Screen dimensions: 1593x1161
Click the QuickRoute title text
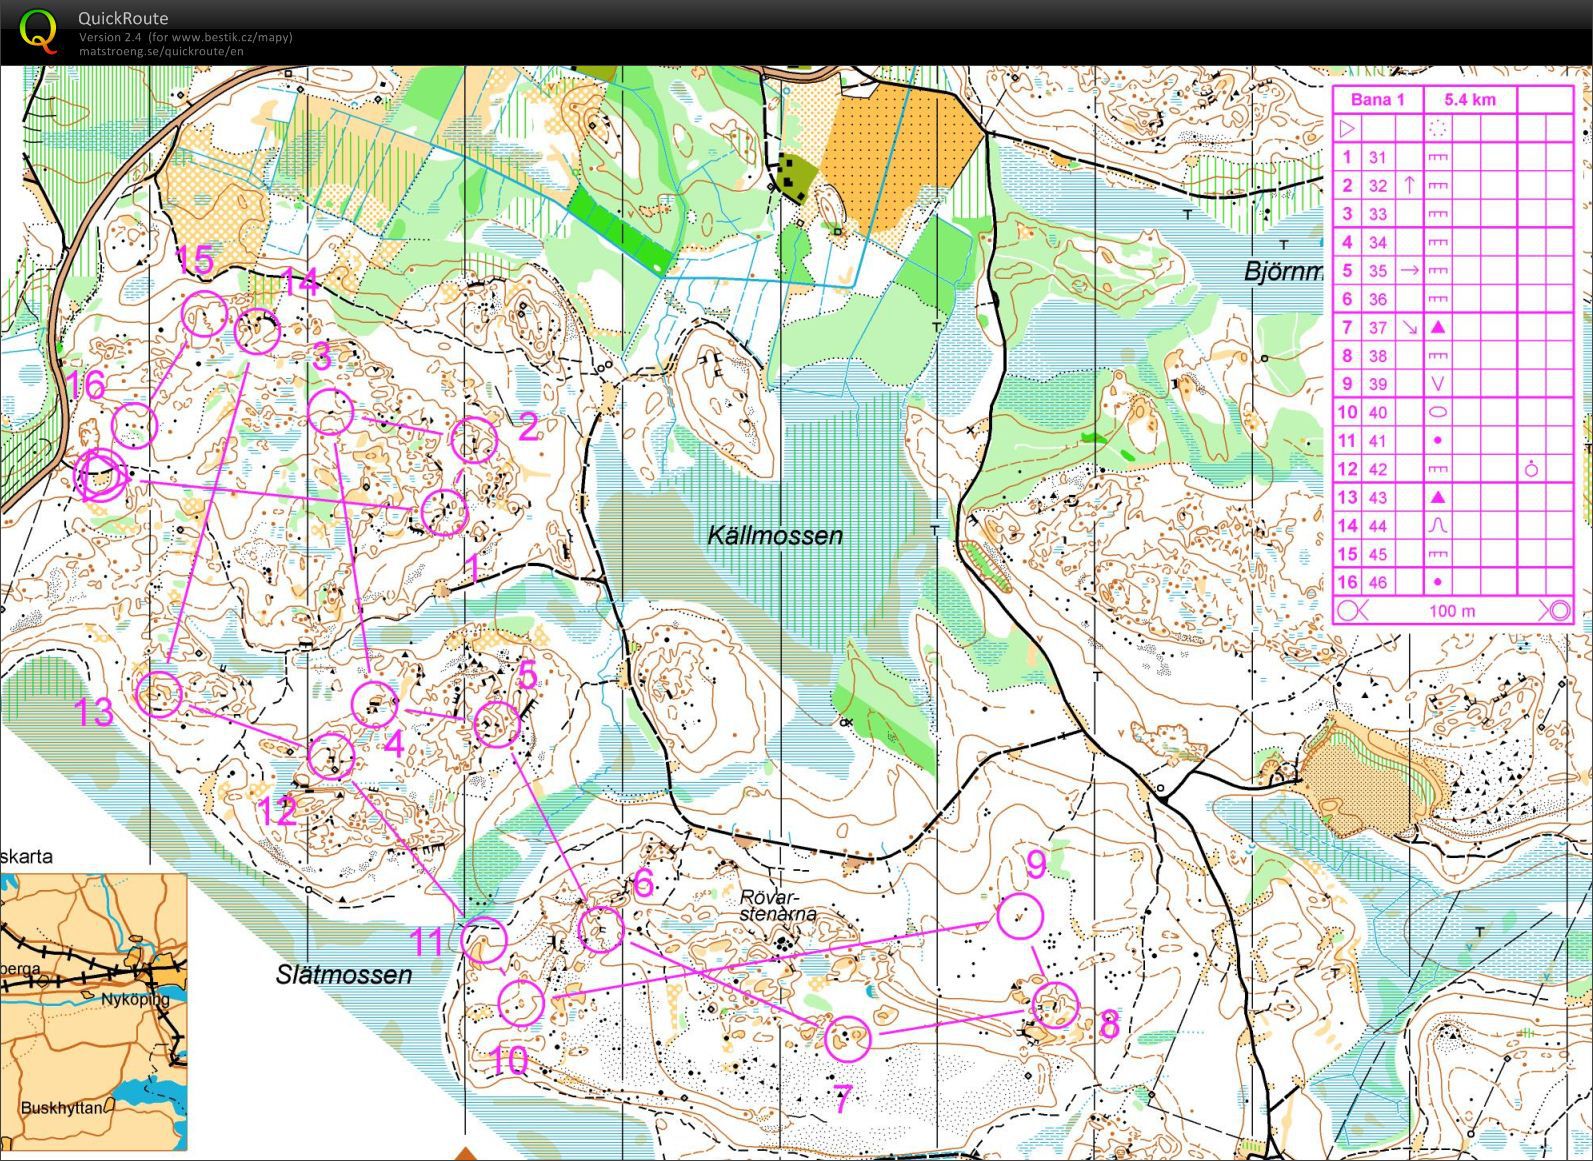pos(123,18)
